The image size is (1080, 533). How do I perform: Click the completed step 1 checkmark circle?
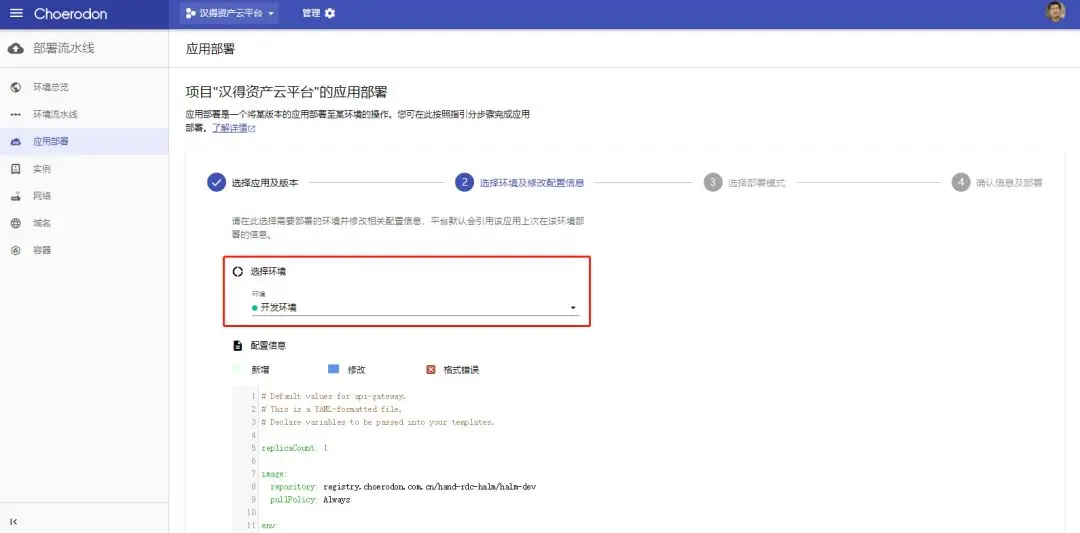click(x=216, y=182)
